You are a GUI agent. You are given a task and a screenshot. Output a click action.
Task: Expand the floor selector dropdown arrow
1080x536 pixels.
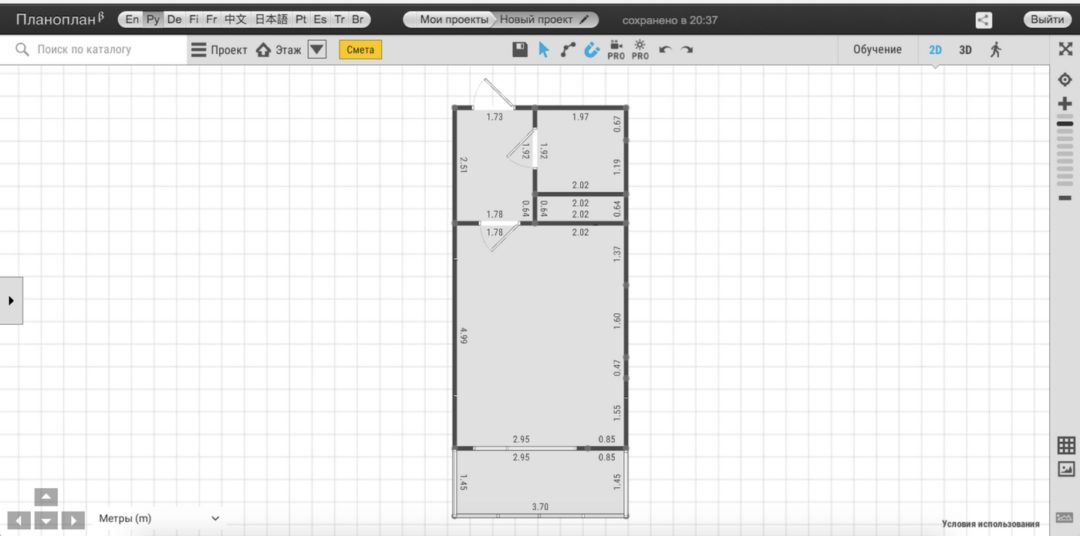click(317, 49)
